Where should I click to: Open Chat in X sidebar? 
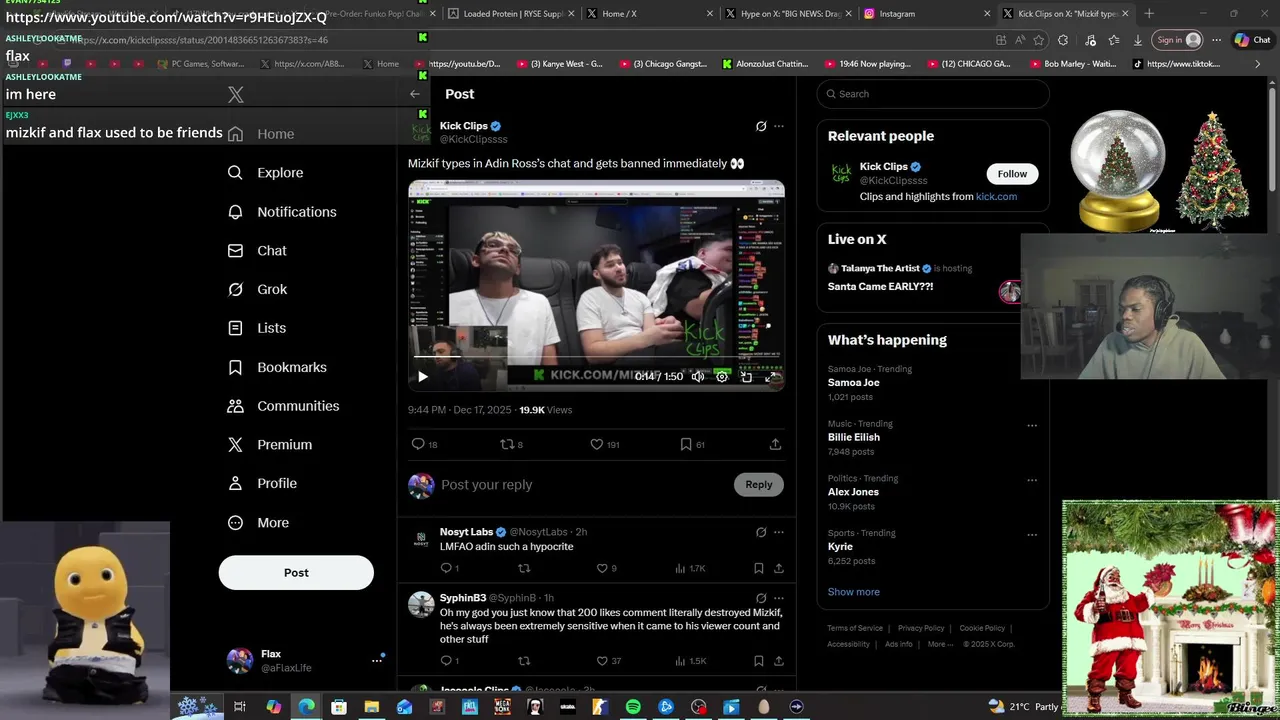click(258, 251)
